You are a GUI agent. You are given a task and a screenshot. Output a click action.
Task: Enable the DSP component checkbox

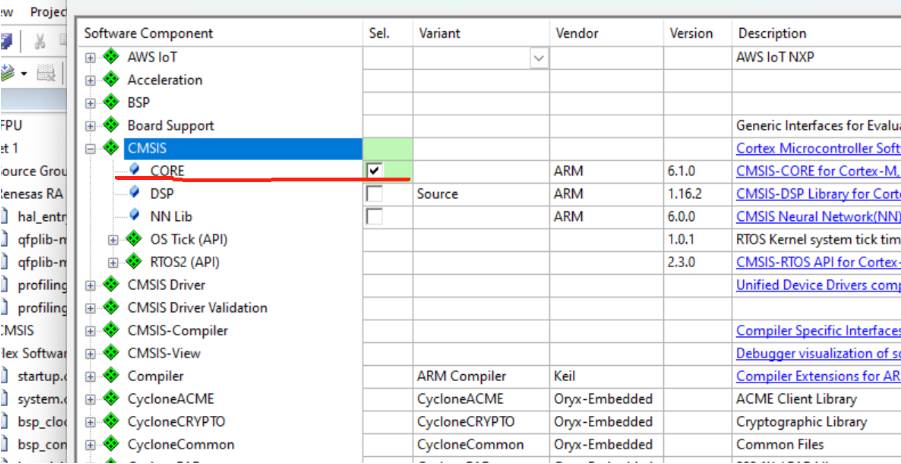click(375, 194)
